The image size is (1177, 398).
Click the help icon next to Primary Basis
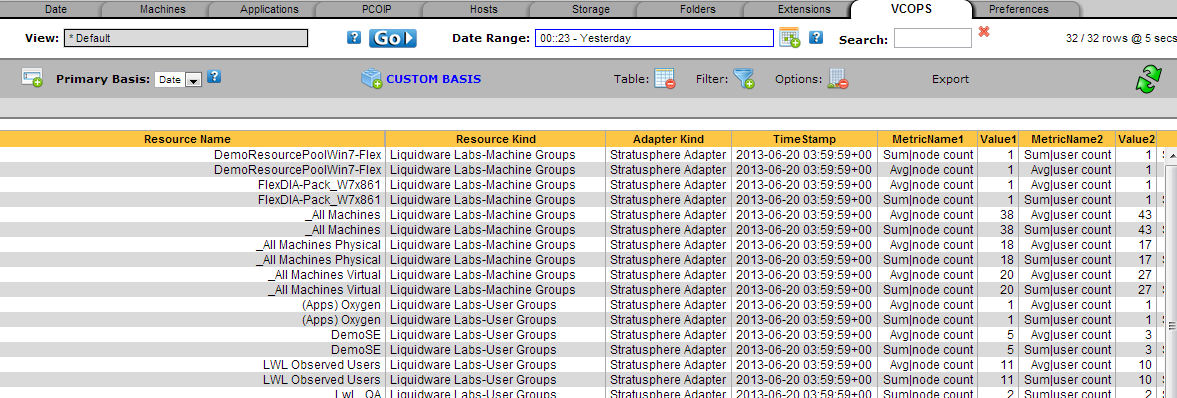pos(214,77)
